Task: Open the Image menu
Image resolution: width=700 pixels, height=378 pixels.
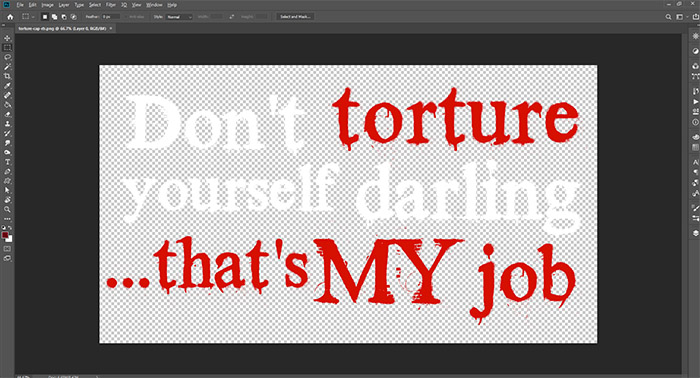Action: [x=47, y=5]
